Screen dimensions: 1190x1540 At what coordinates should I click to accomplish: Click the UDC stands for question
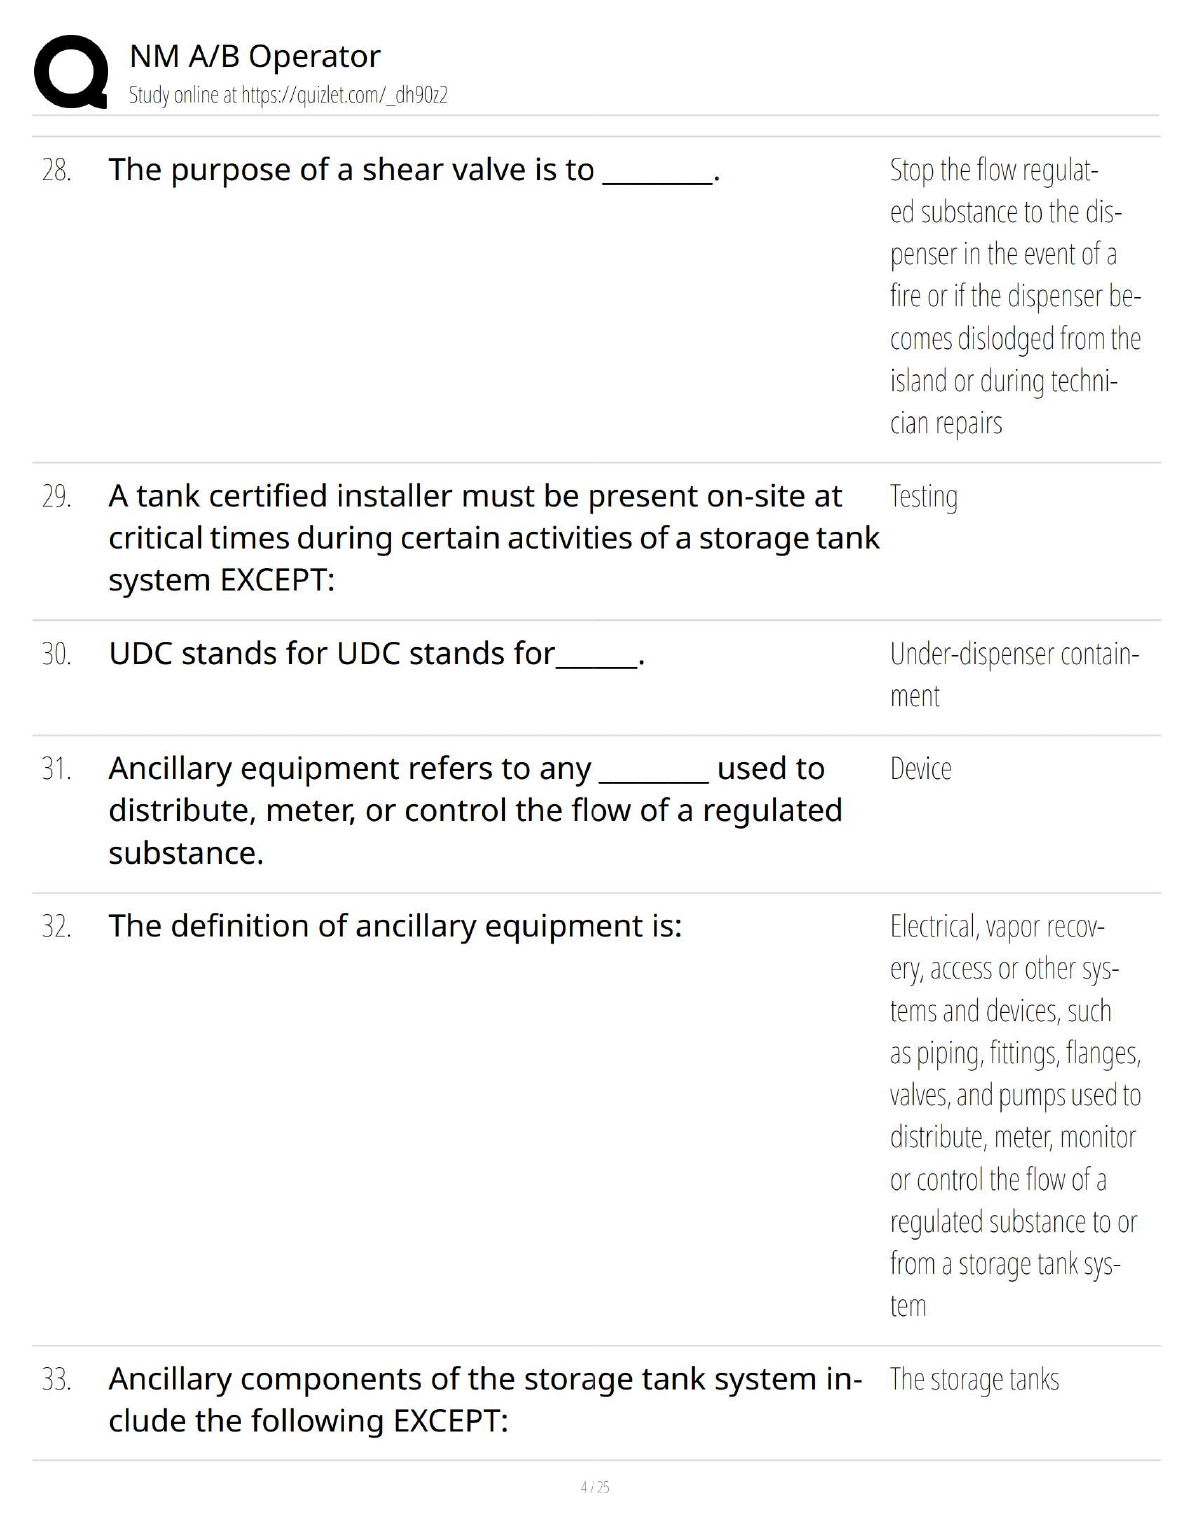point(376,654)
